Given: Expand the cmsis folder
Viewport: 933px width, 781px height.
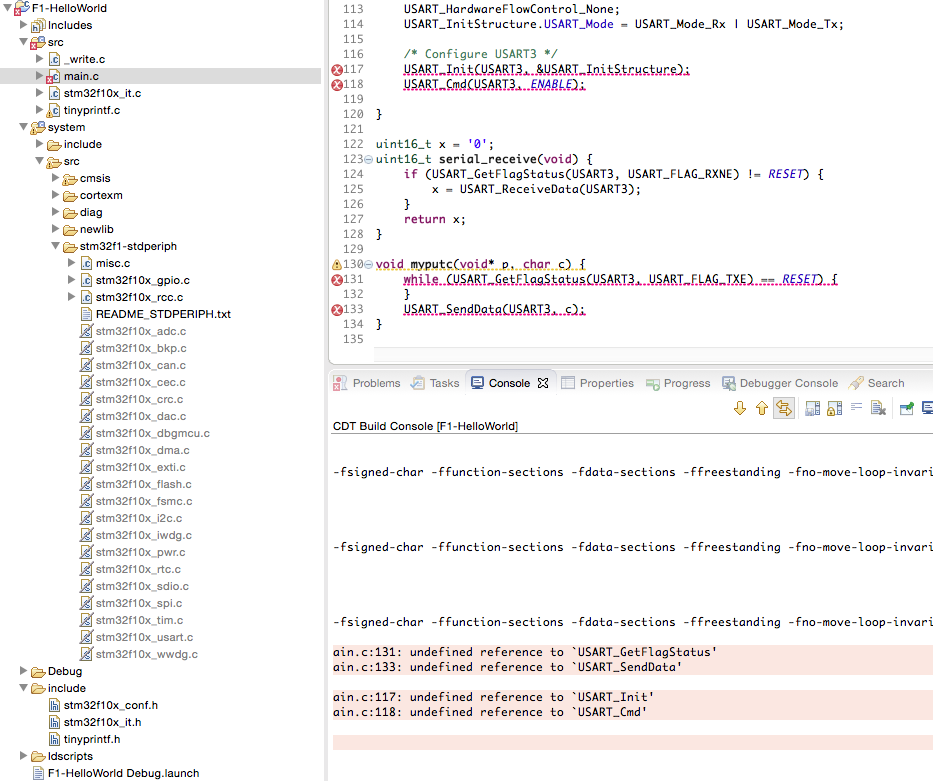Looking at the screenshot, I should tap(55, 178).
